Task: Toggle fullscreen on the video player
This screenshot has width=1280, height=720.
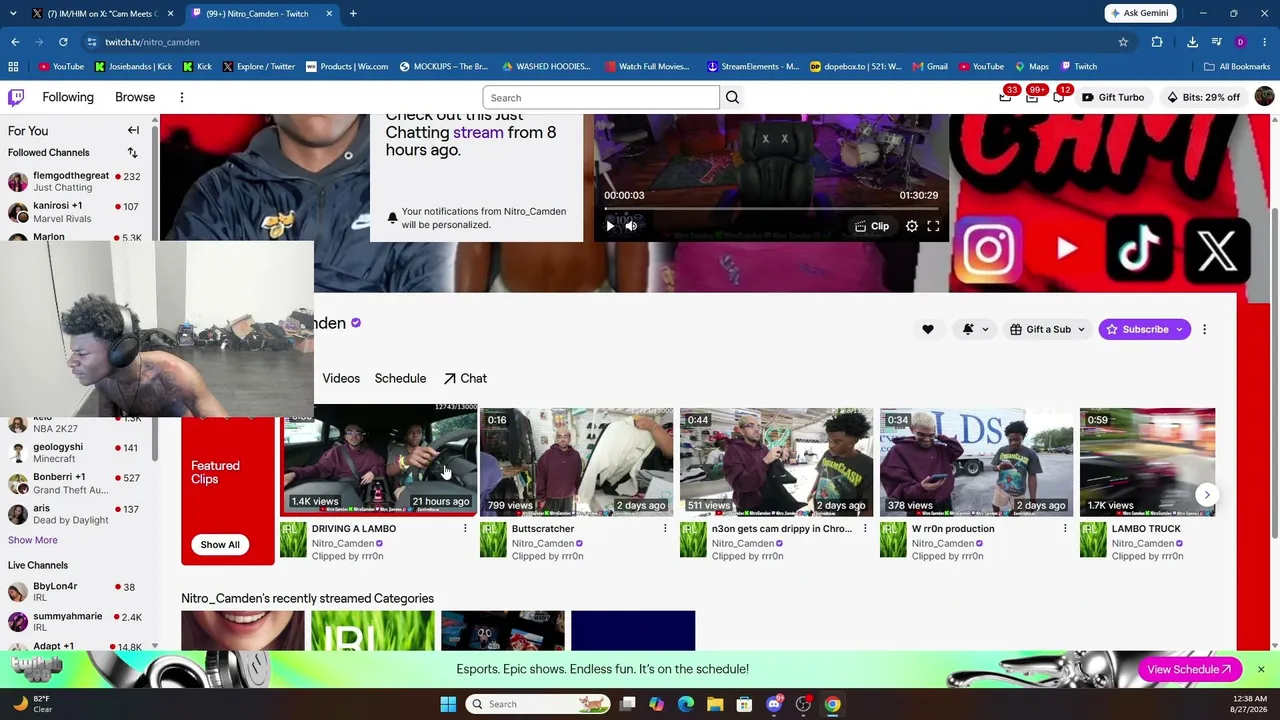Action: [933, 227]
